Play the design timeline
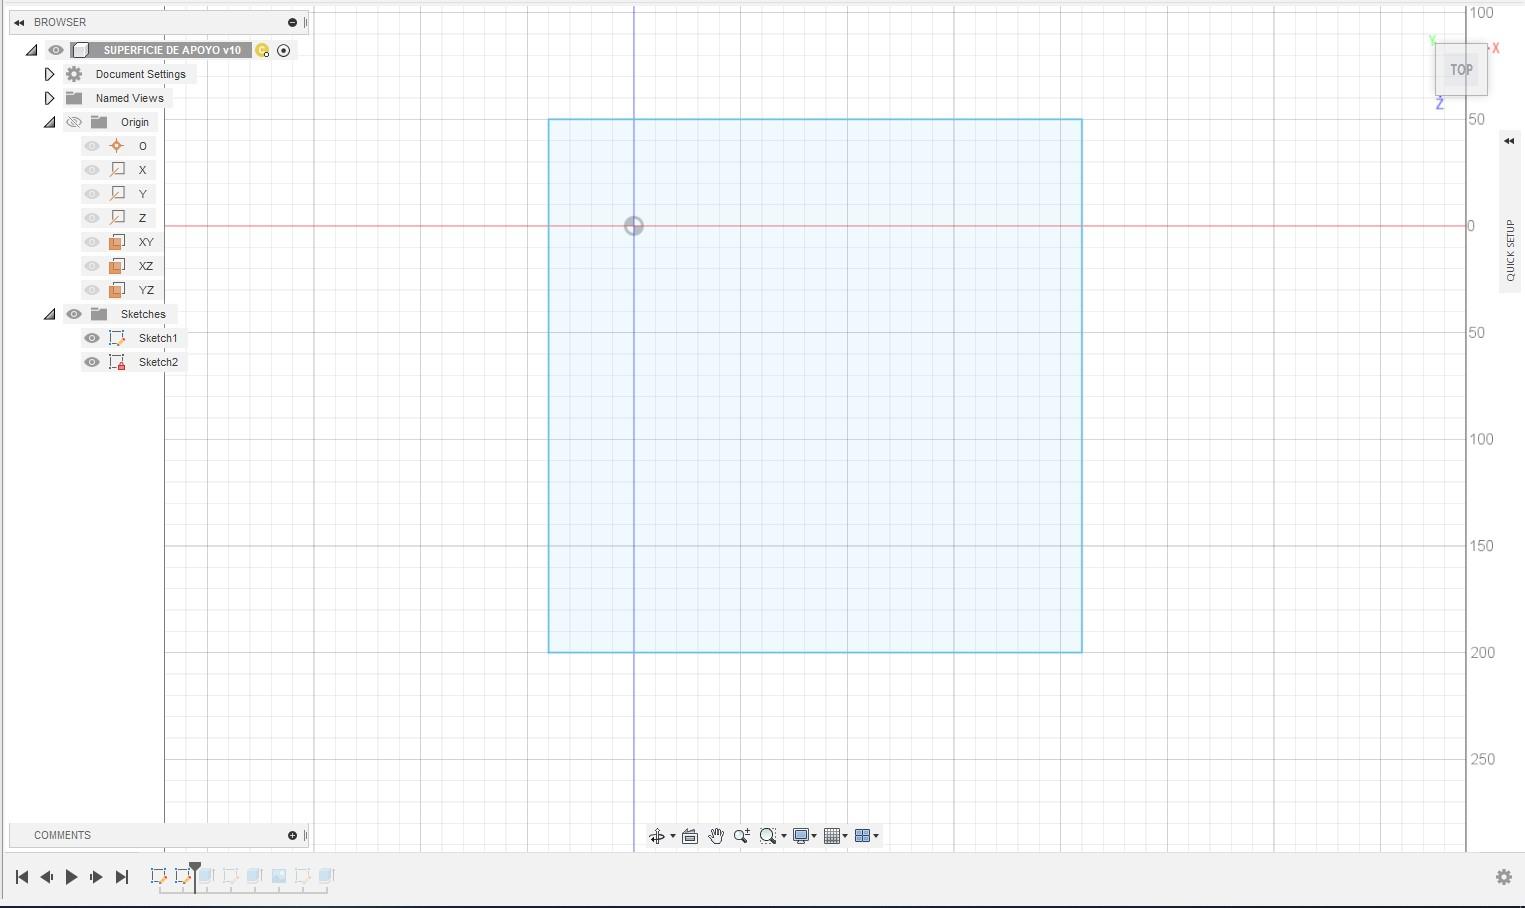The height and width of the screenshot is (908, 1525). pos(71,877)
